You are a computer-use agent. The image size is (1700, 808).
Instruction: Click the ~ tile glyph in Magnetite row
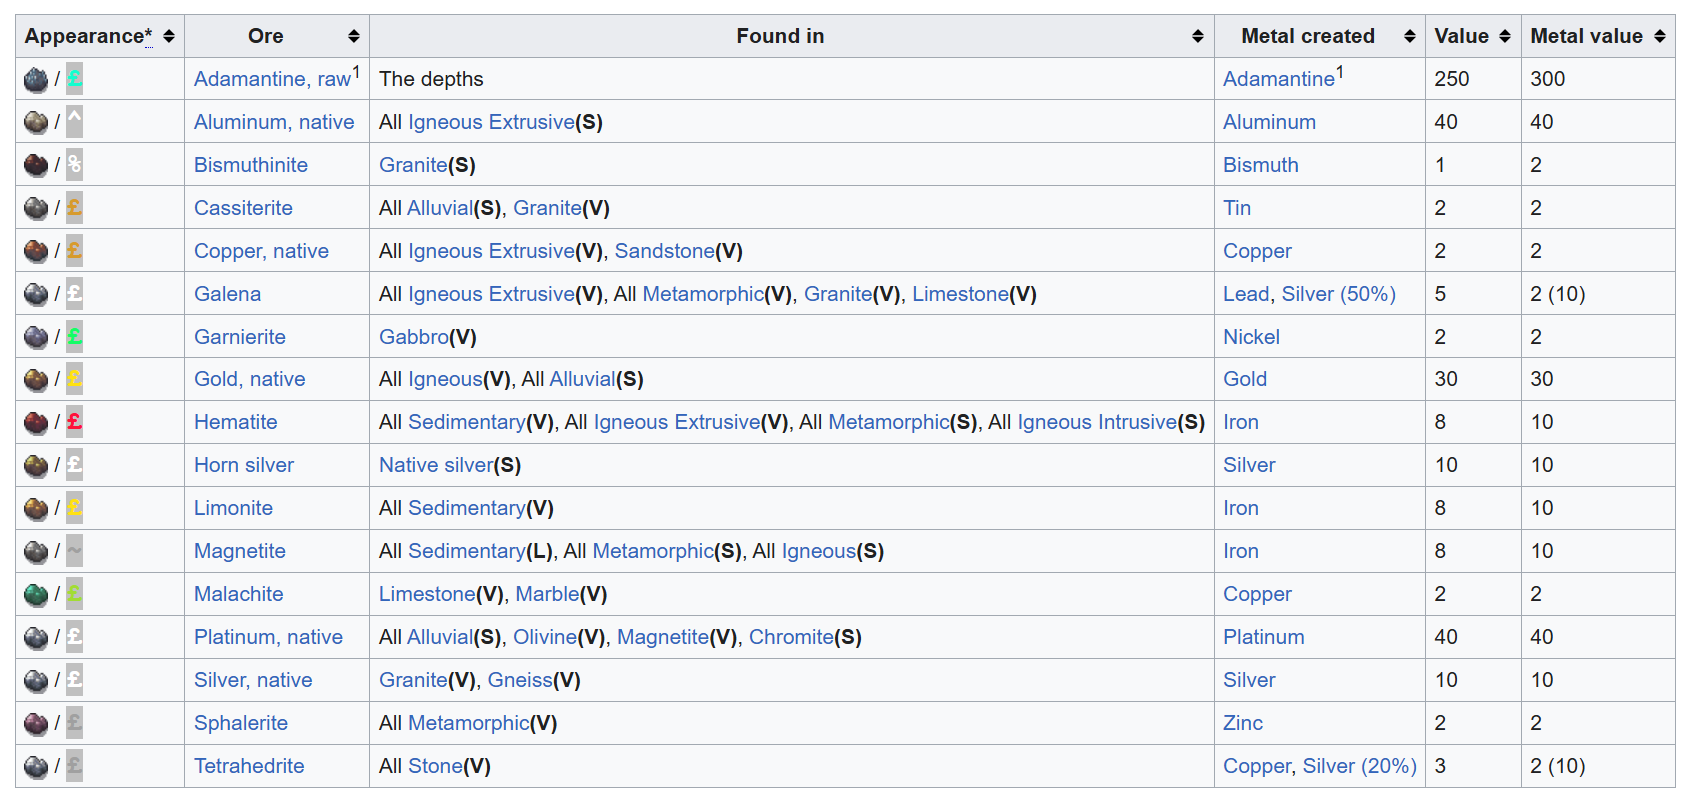pos(74,551)
